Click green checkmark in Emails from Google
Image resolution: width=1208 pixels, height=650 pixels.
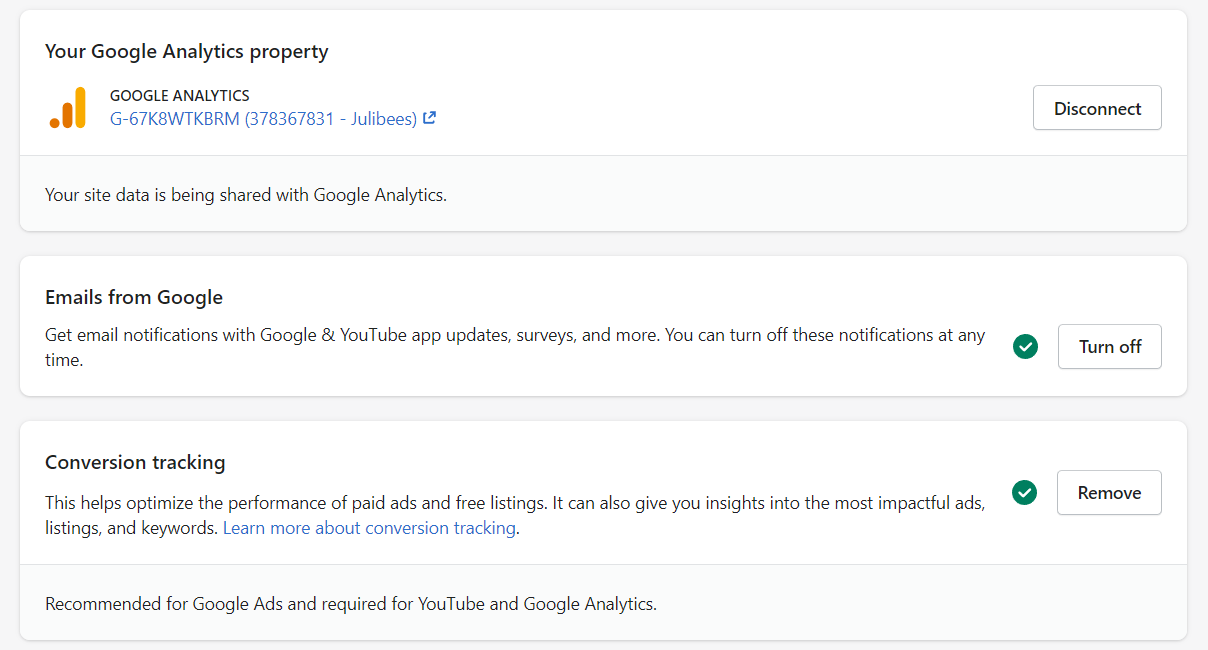(x=1025, y=346)
